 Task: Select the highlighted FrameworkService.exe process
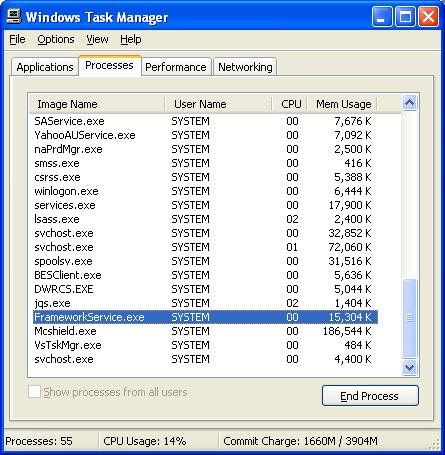coord(205,317)
